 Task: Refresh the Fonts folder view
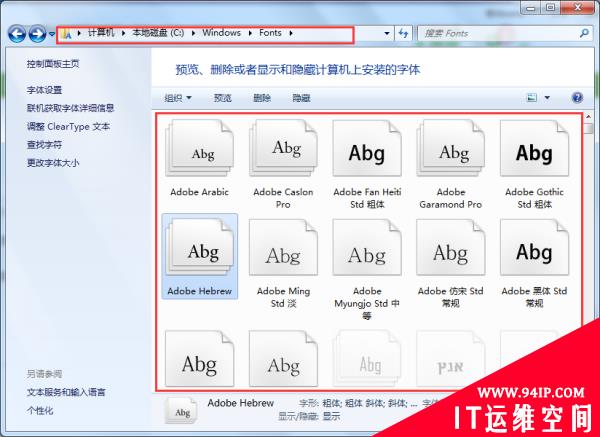coord(403,33)
